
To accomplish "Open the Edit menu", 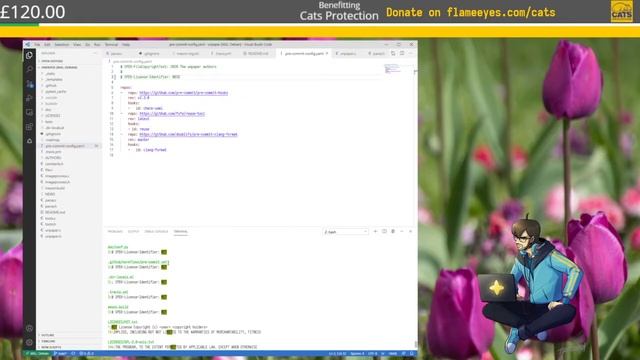I will tap(47, 44).
